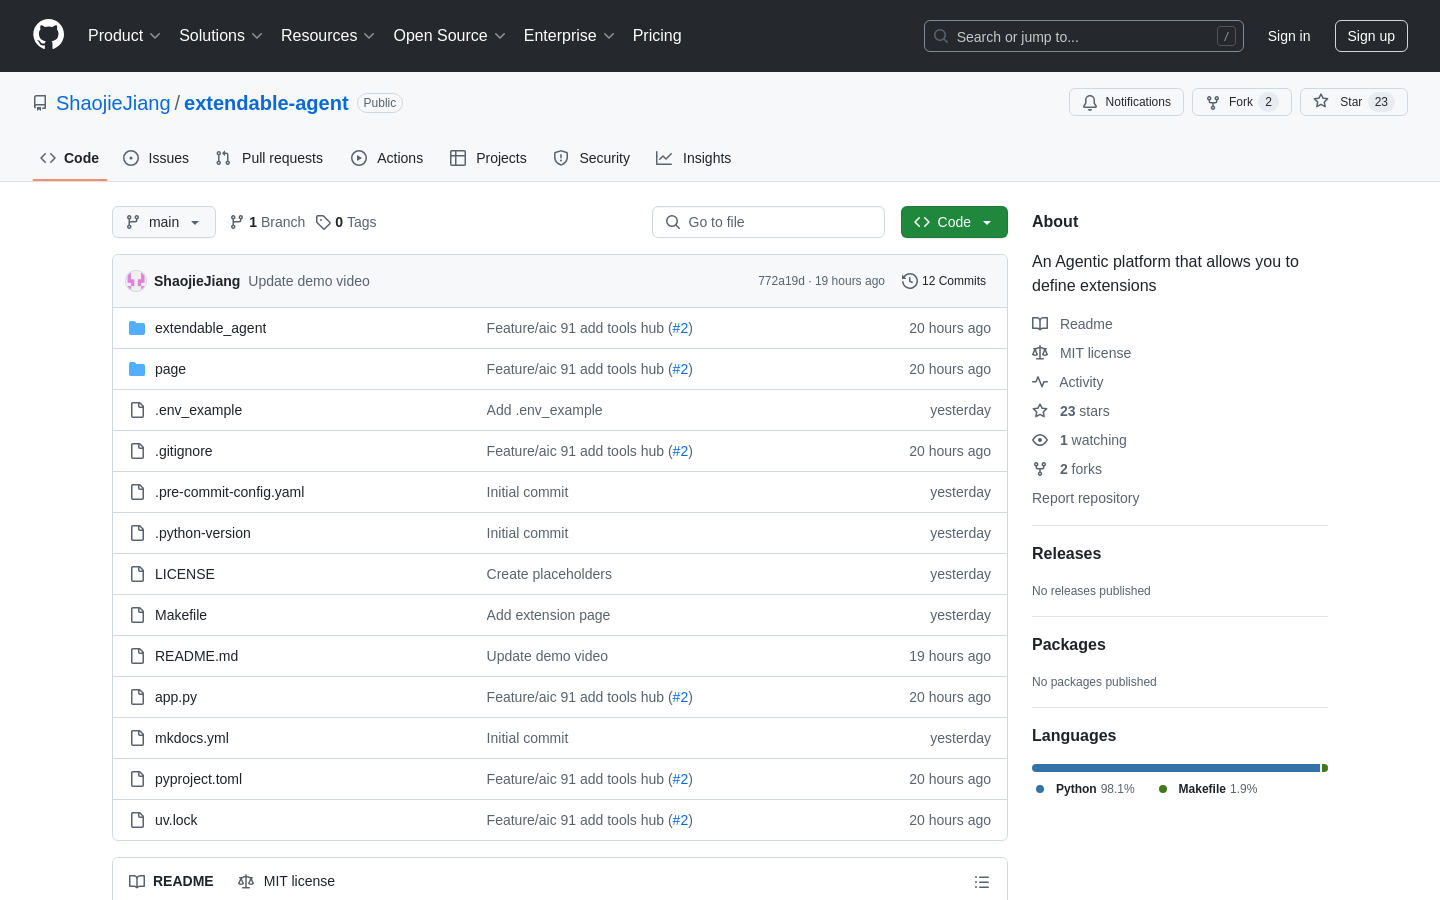The height and width of the screenshot is (900, 1440).
Task: Select the README tab below file list
Action: coord(171,881)
